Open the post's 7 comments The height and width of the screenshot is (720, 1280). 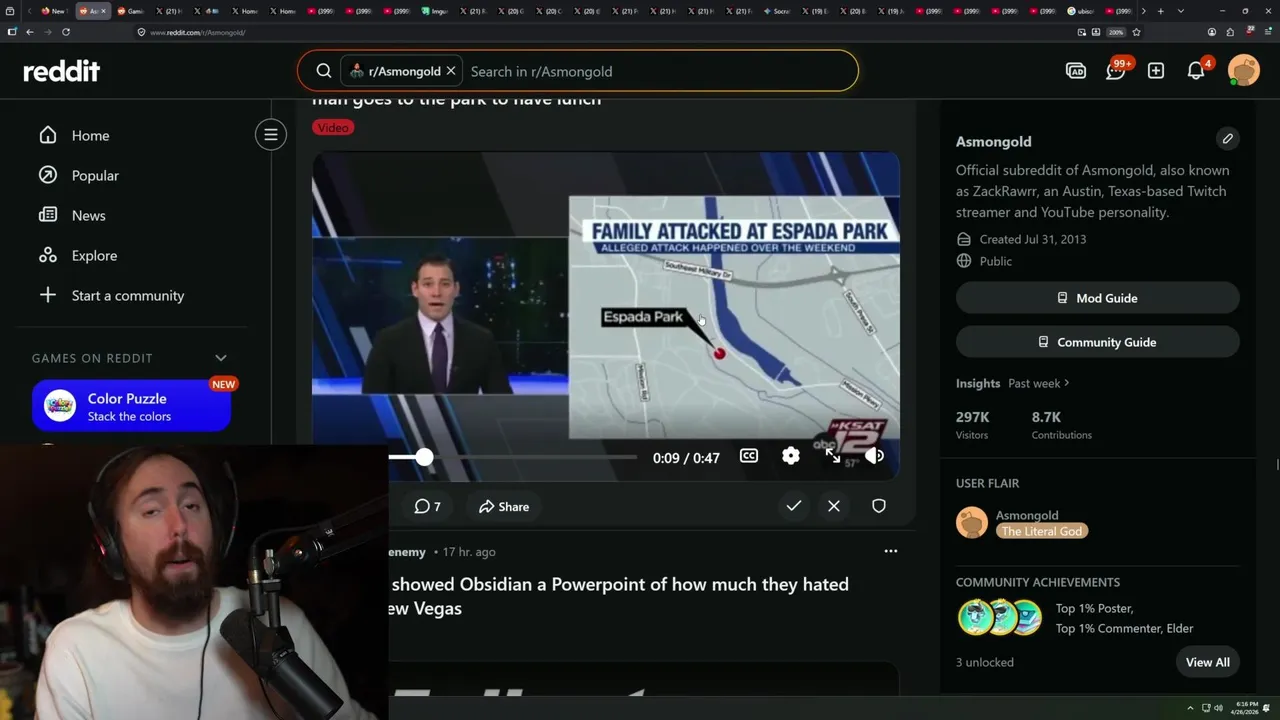427,506
